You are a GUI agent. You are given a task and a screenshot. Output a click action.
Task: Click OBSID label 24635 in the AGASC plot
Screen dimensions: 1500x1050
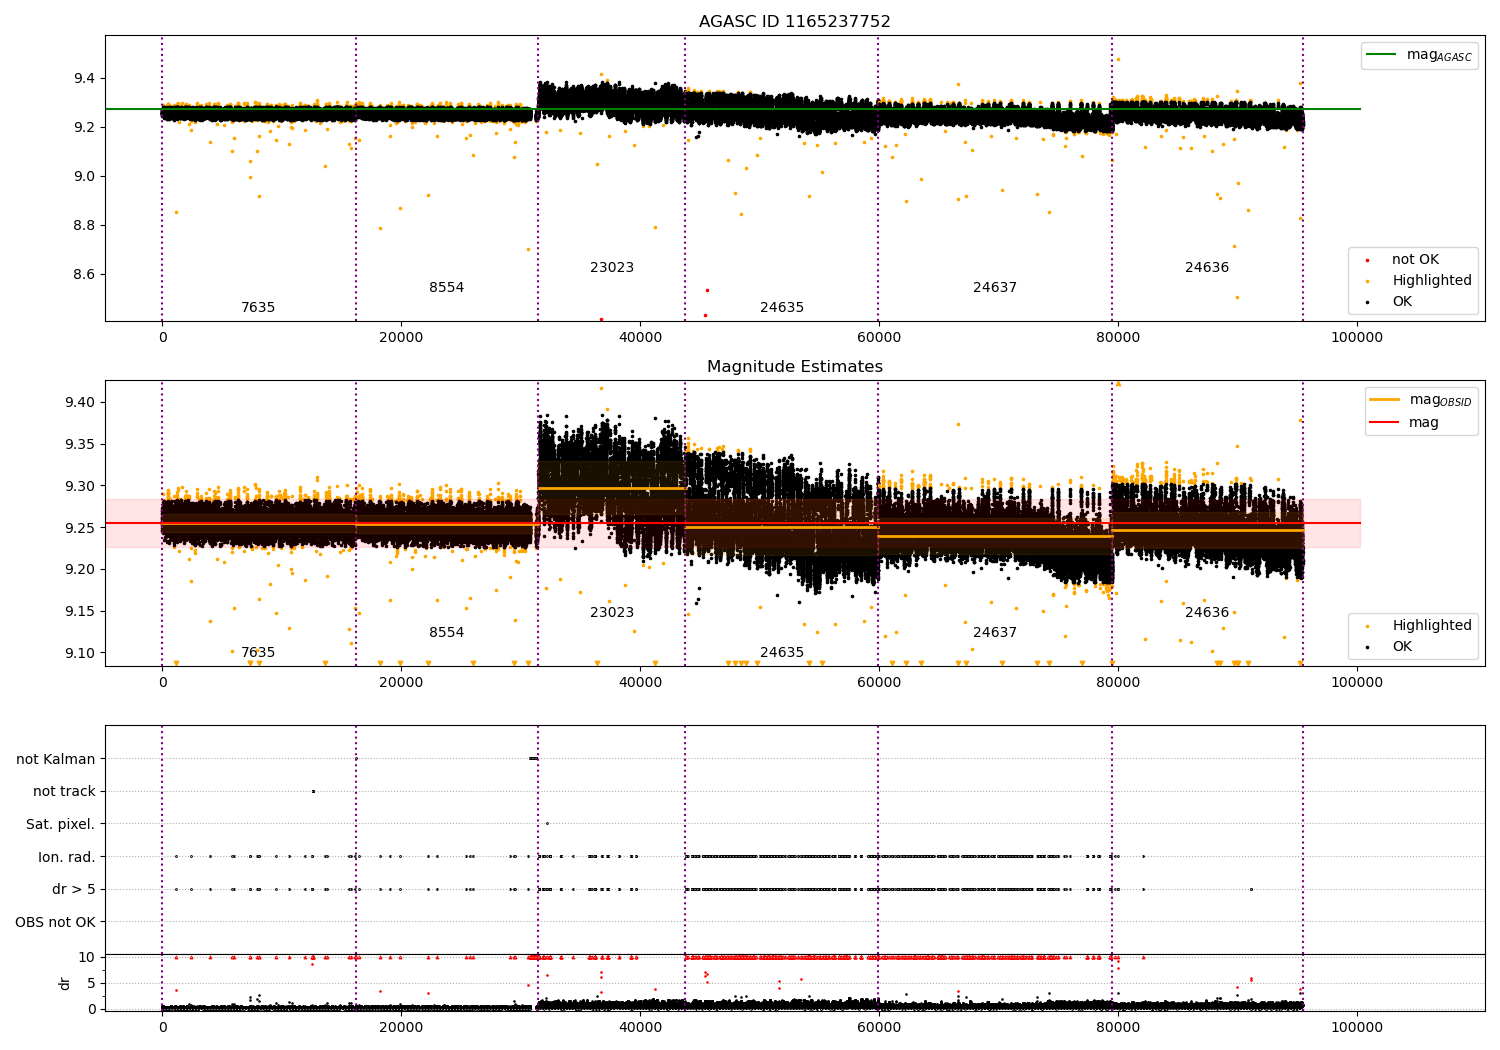coord(782,308)
